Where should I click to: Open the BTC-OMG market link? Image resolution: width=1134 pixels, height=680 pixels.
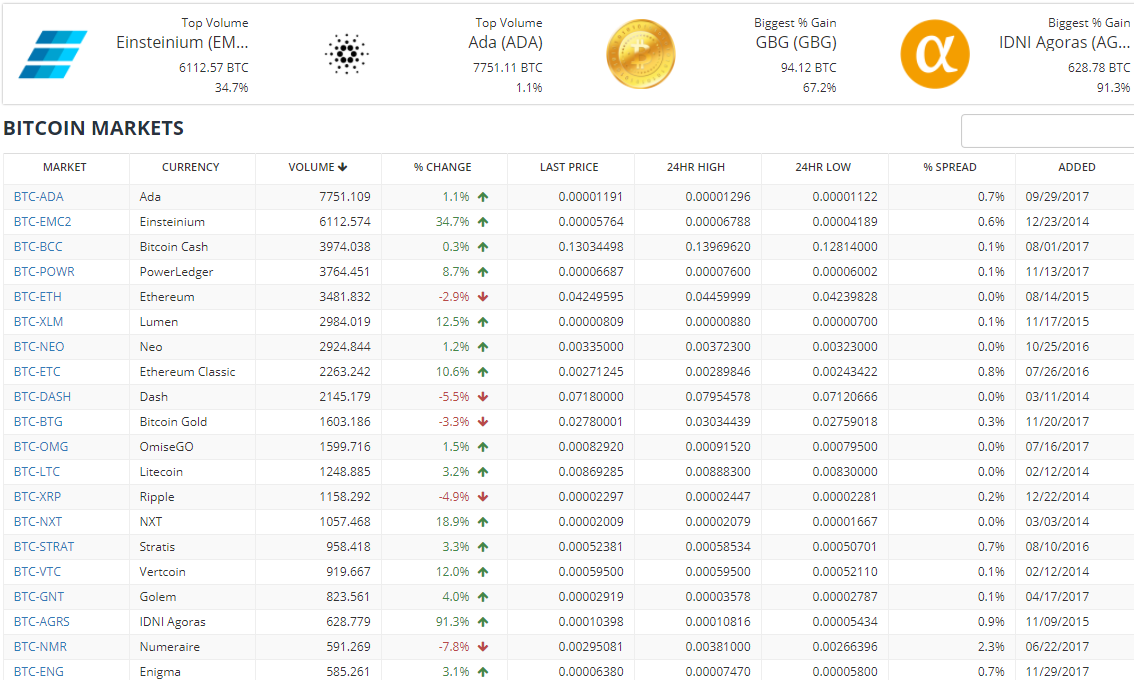(x=40, y=446)
